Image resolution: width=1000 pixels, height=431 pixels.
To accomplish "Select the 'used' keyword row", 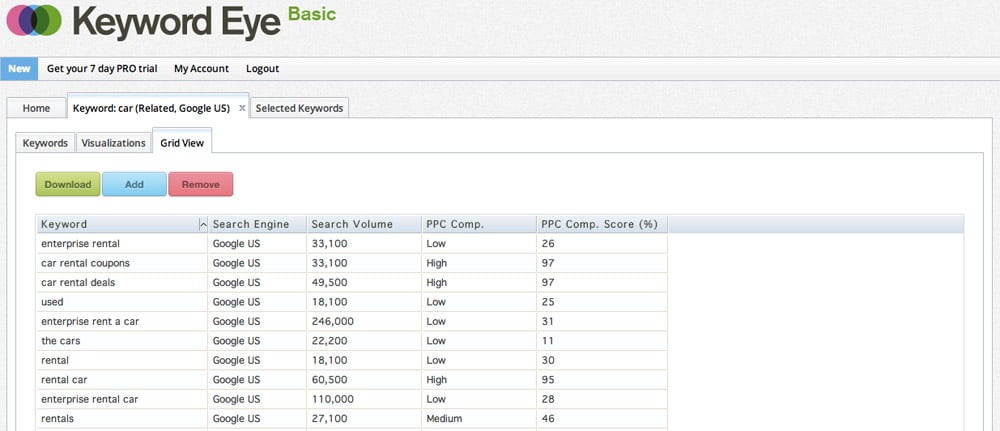I will [352, 302].
